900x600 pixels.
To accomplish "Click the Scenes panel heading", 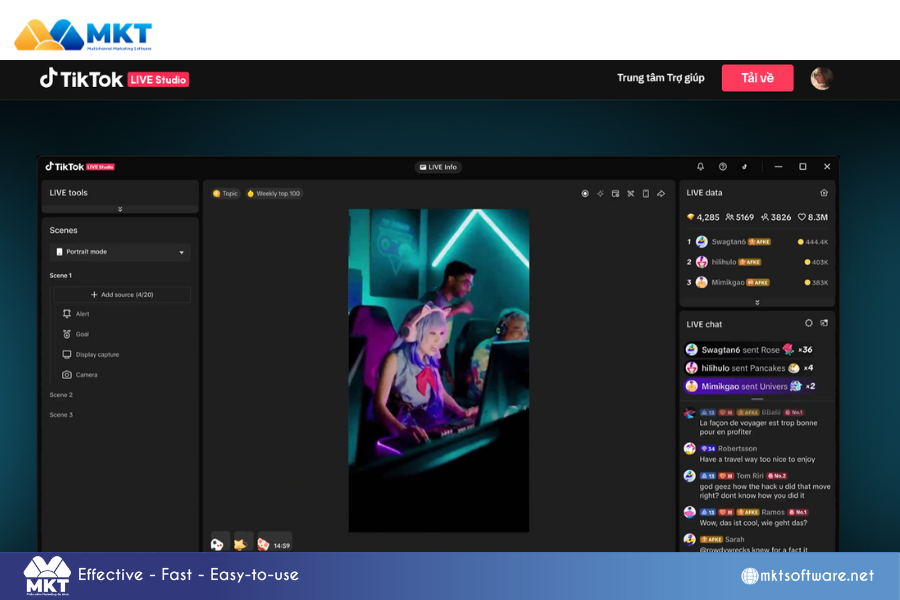I will (x=63, y=230).
